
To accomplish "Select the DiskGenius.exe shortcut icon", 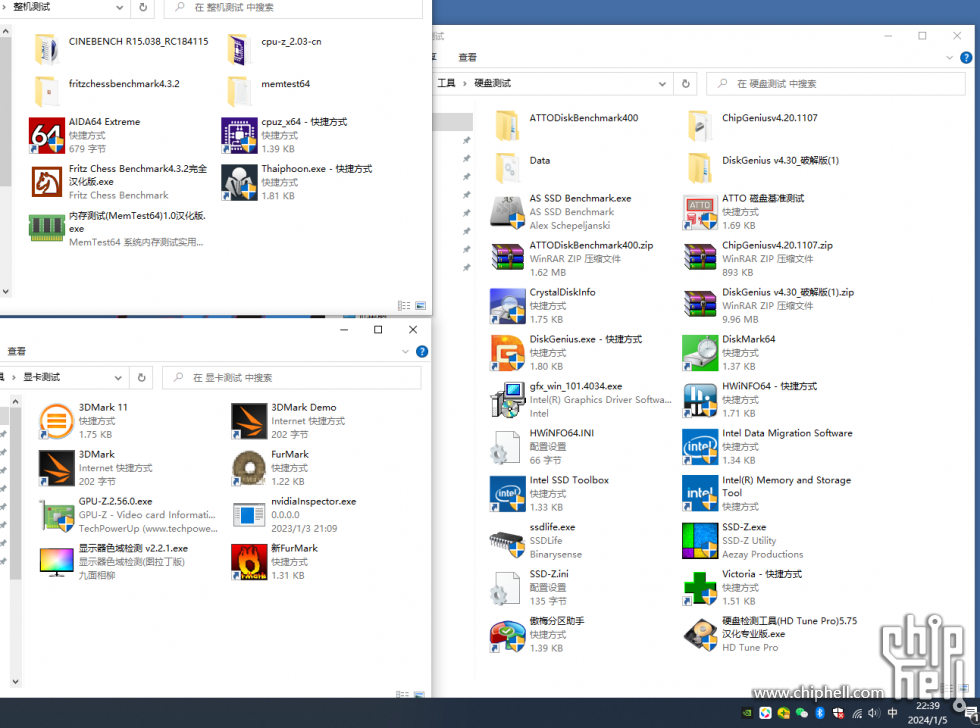I will (x=508, y=352).
